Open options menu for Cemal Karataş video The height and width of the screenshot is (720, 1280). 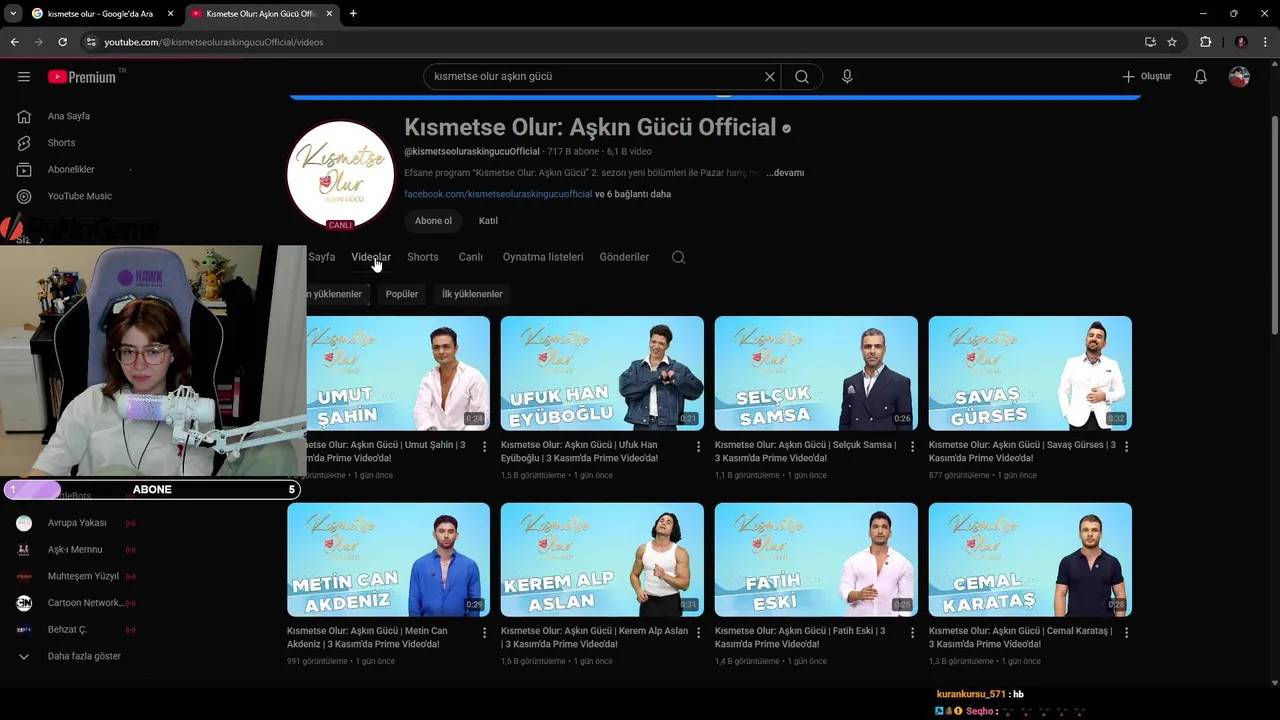click(x=1126, y=633)
